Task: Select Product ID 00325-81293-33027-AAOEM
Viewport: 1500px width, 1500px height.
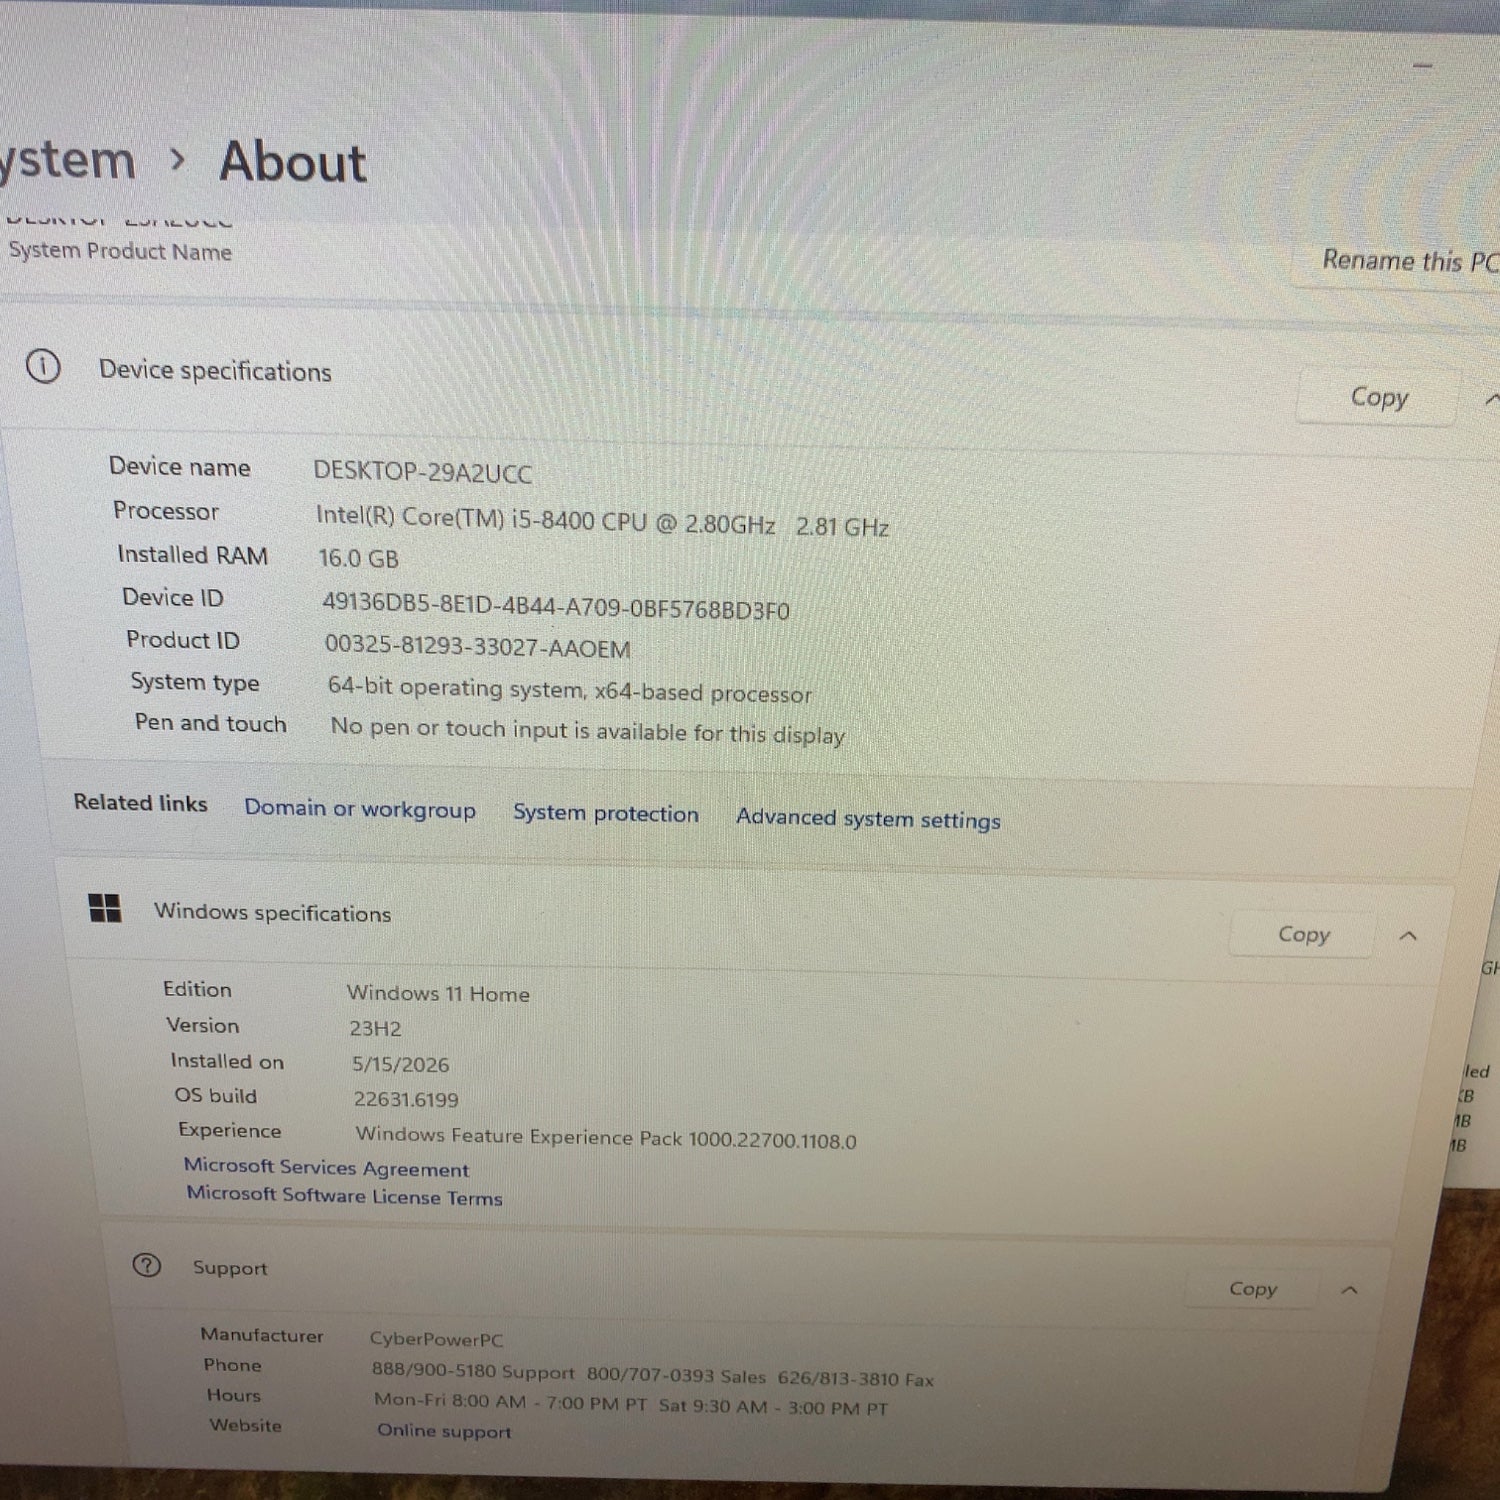Action: coord(477,646)
